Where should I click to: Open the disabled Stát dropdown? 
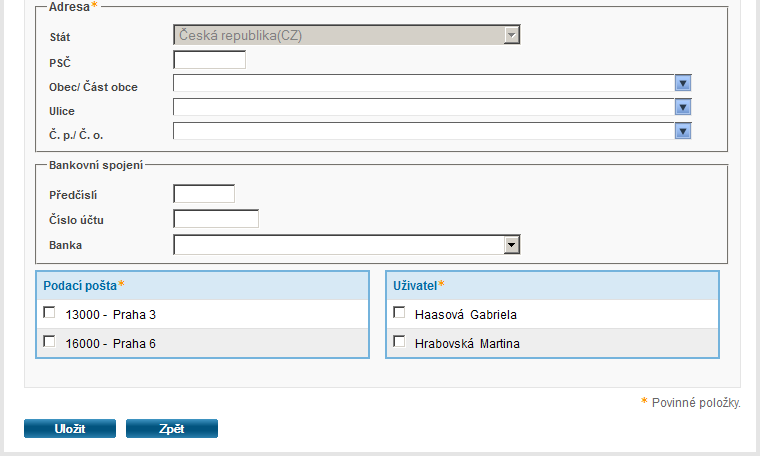pyautogui.click(x=346, y=36)
